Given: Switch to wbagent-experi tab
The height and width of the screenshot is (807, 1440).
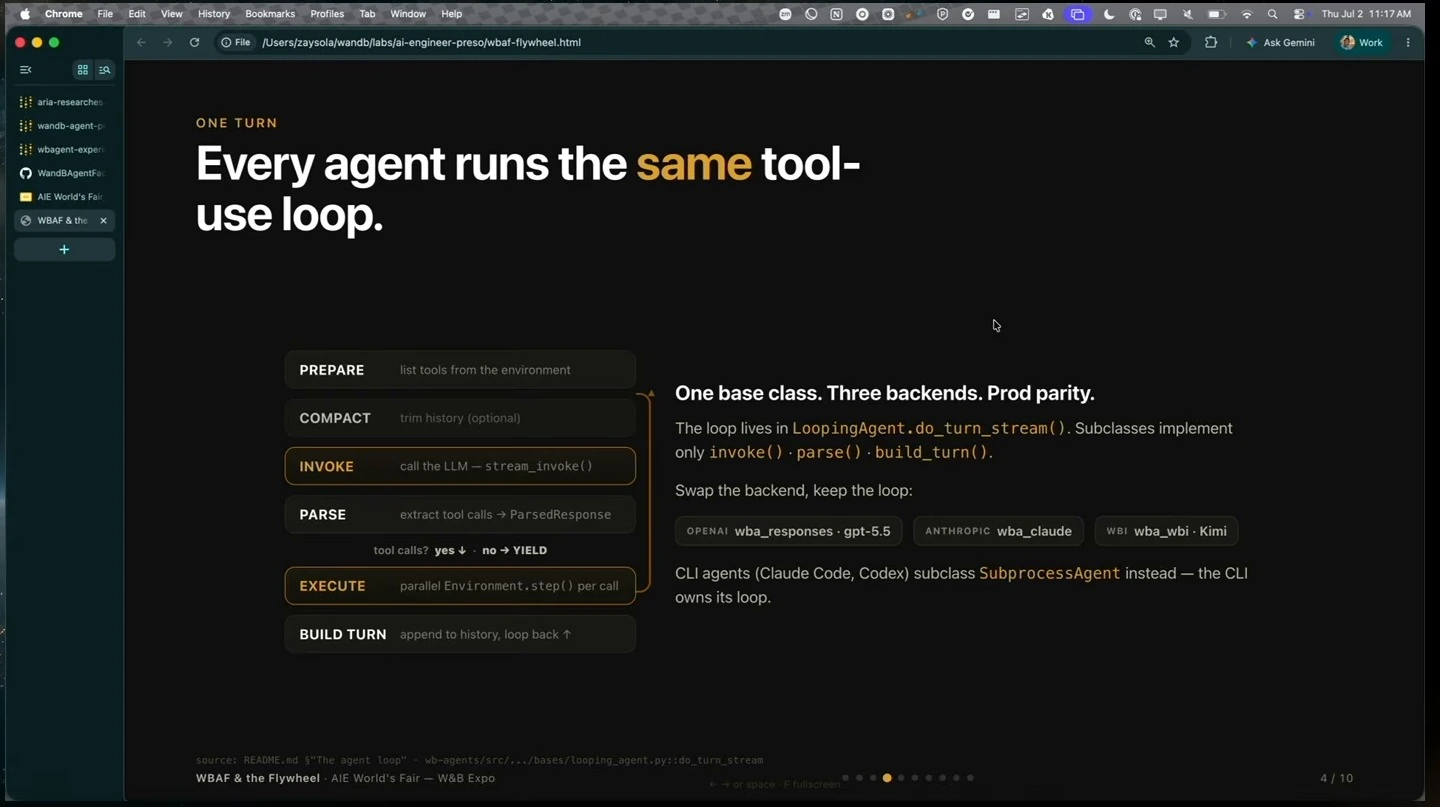Looking at the screenshot, I should coord(65,149).
